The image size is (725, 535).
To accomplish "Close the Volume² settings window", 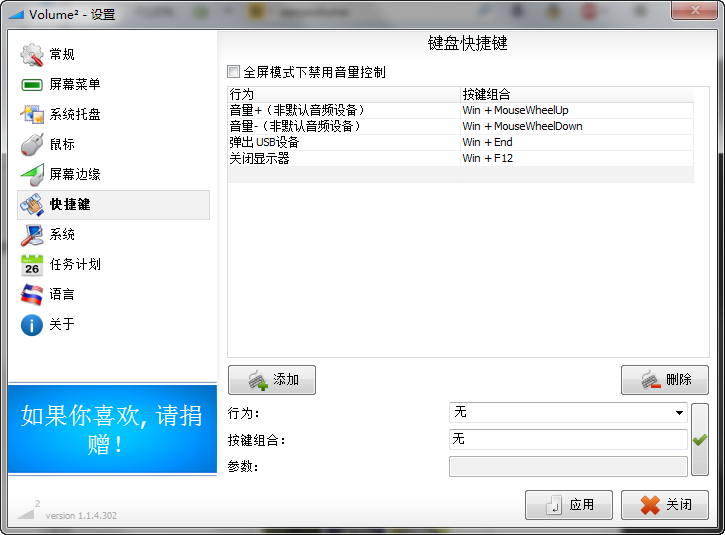I will pos(694,10).
